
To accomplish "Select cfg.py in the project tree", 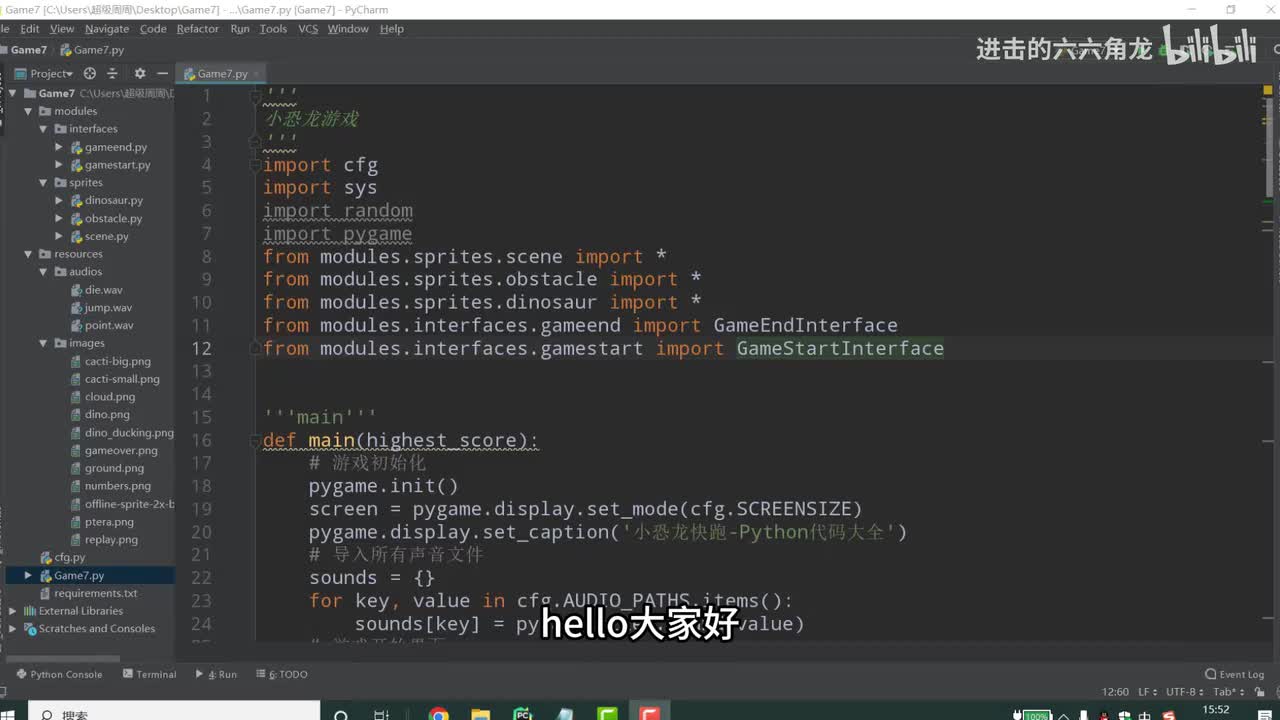I will 62,558.
